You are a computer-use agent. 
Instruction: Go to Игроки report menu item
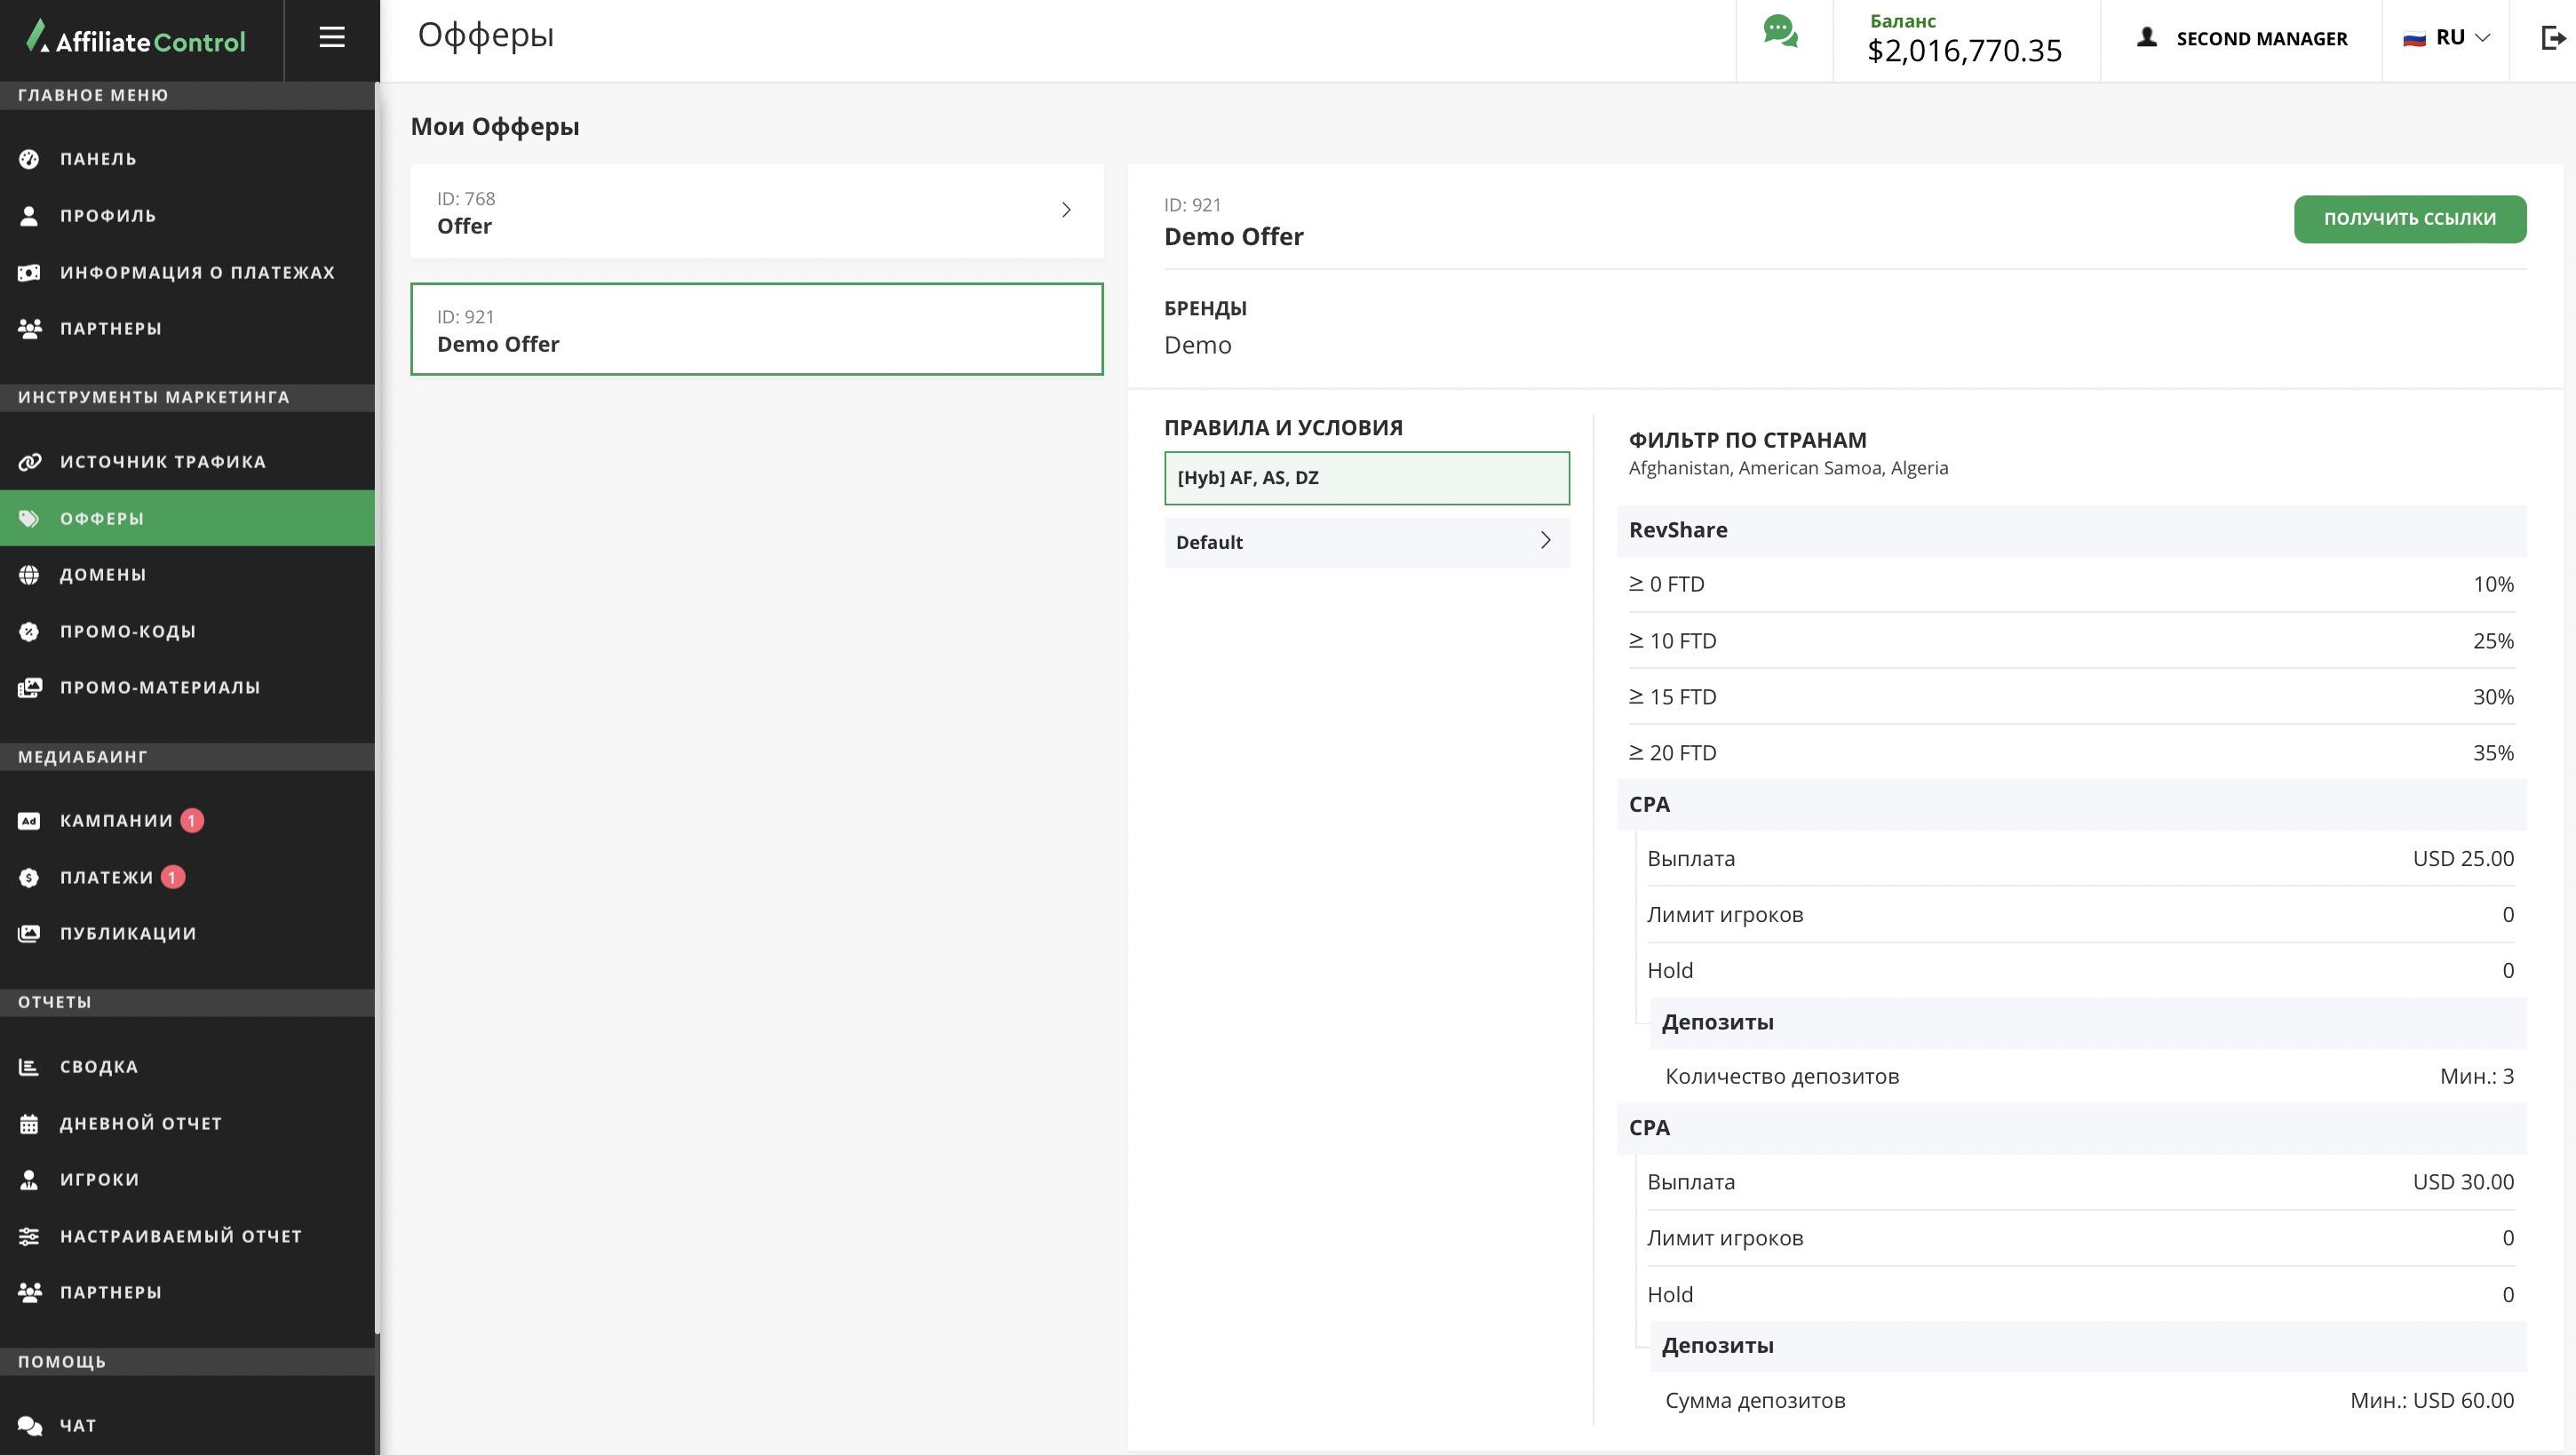[99, 1180]
